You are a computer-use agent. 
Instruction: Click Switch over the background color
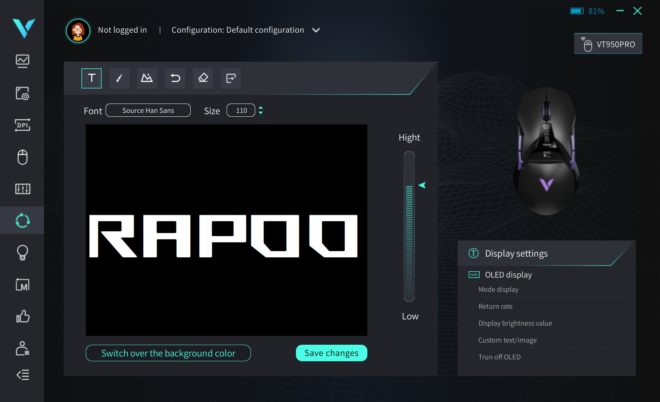(168, 353)
